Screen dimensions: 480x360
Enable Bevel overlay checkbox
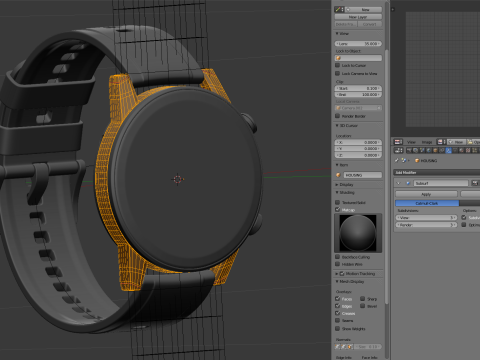tap(363, 306)
